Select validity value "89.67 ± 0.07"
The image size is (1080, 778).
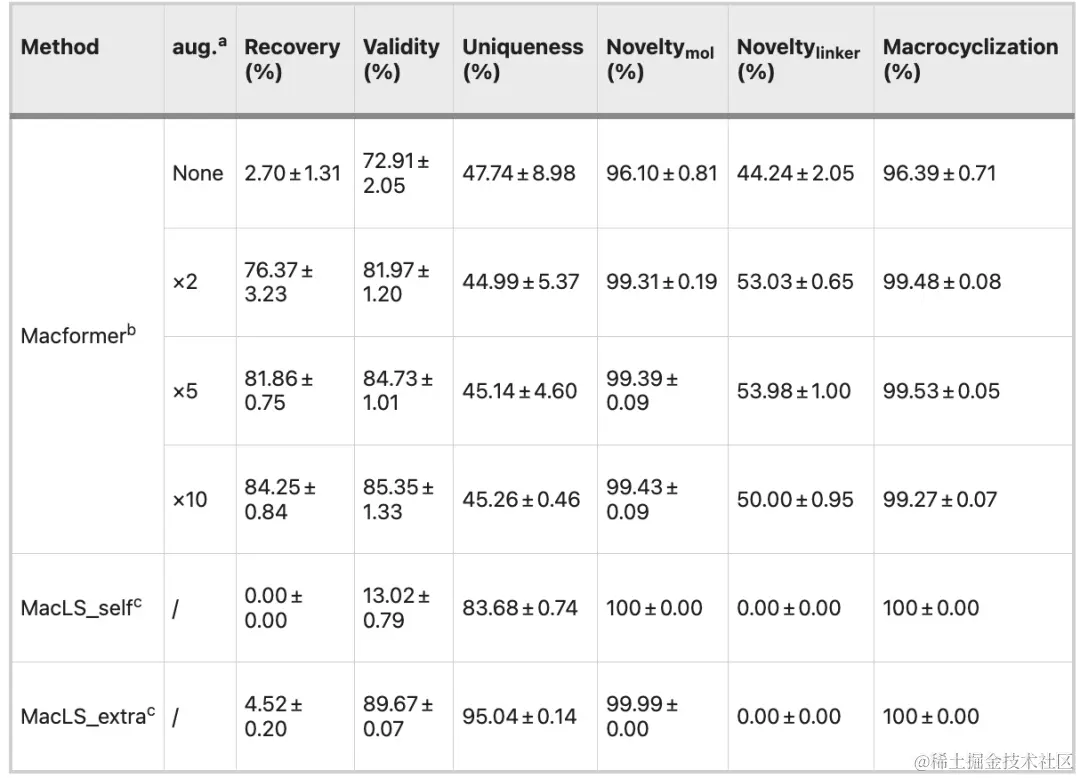pos(397,717)
